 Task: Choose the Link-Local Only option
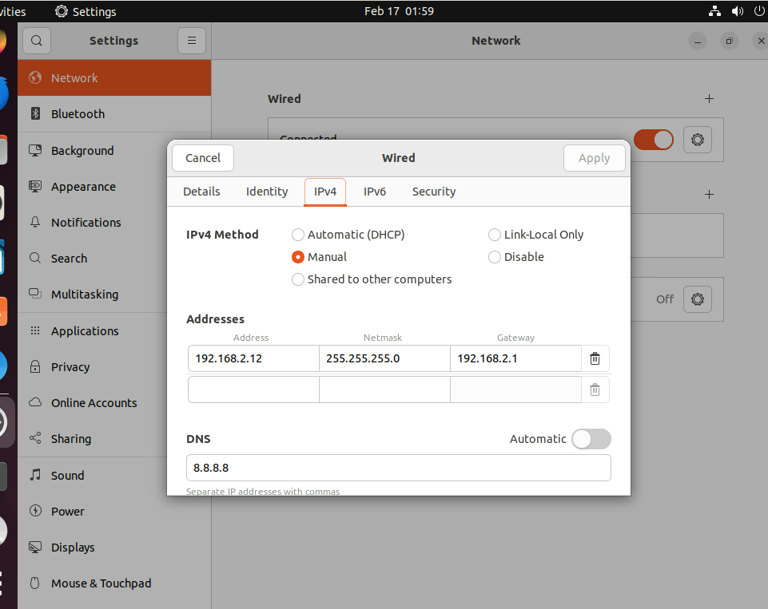(x=494, y=235)
